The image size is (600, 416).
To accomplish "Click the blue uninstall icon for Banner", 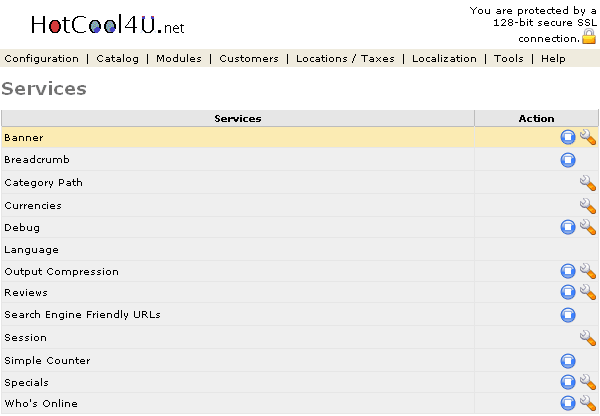I will click(x=568, y=138).
